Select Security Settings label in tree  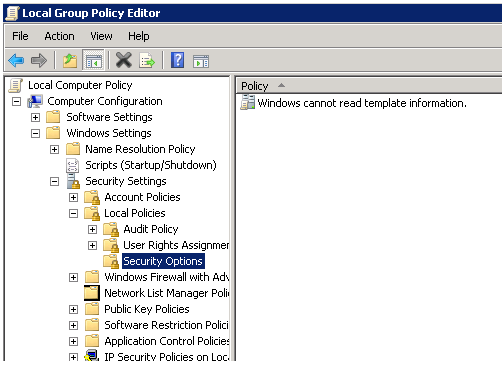point(126,181)
